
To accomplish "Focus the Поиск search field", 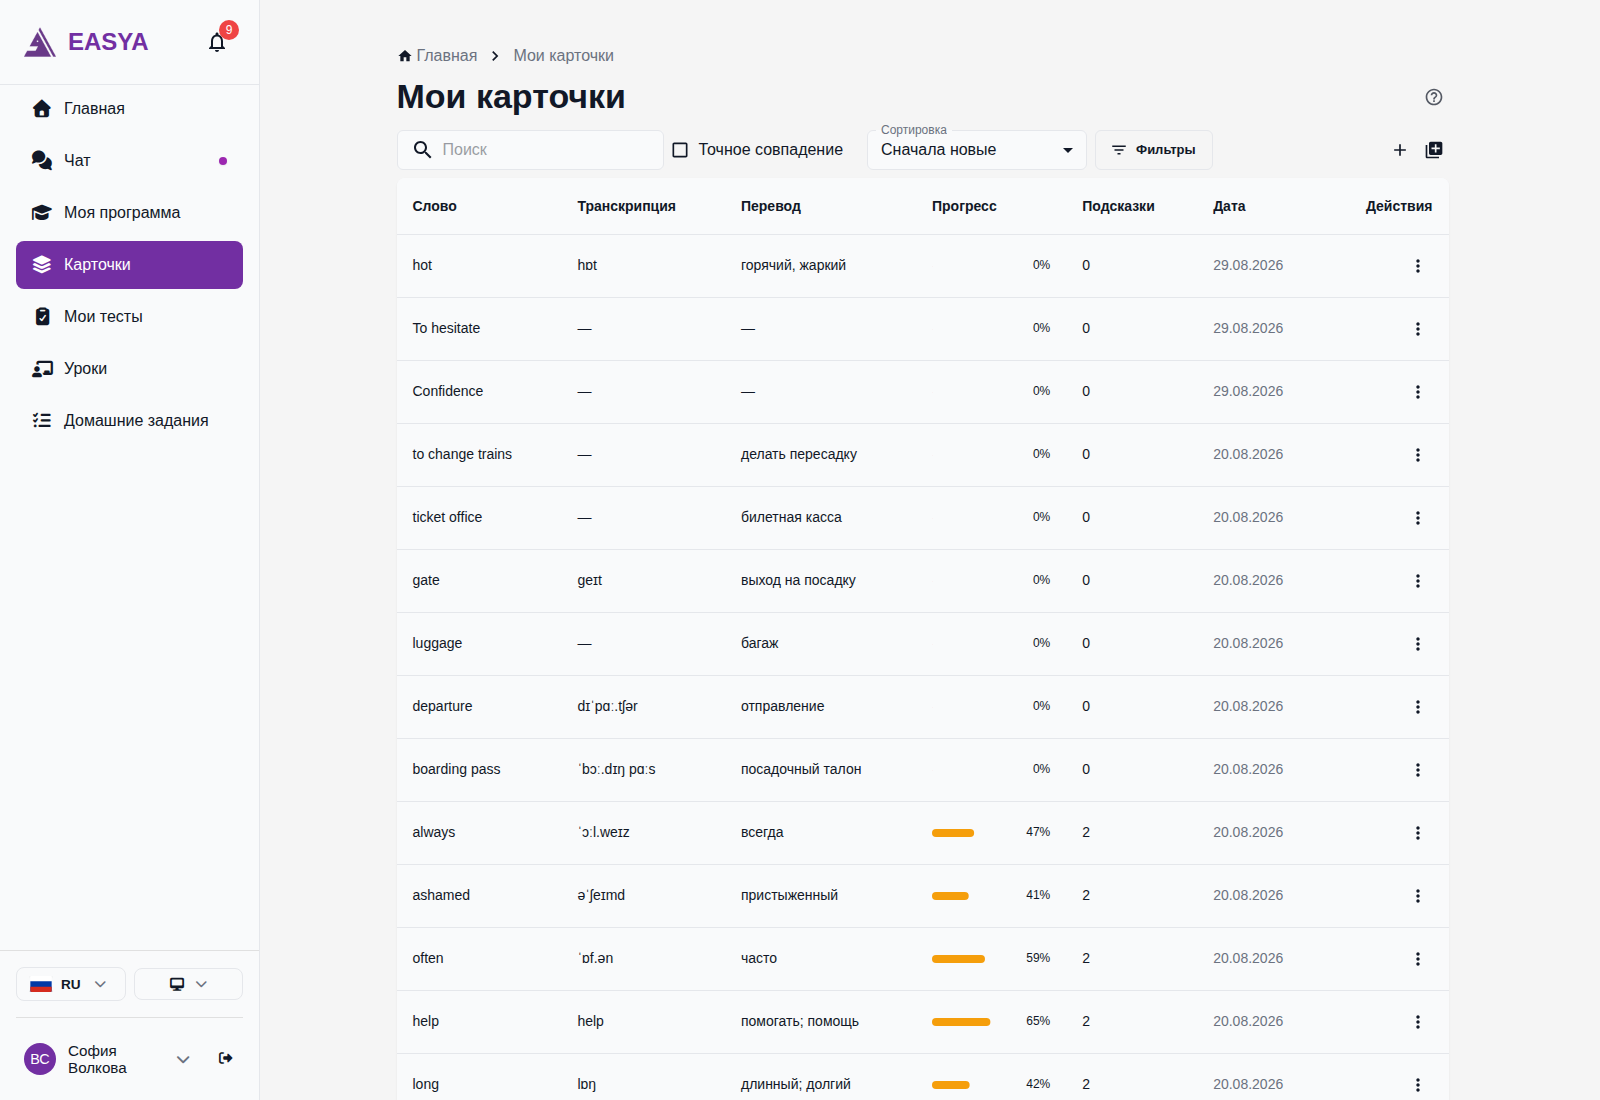I will coord(530,150).
